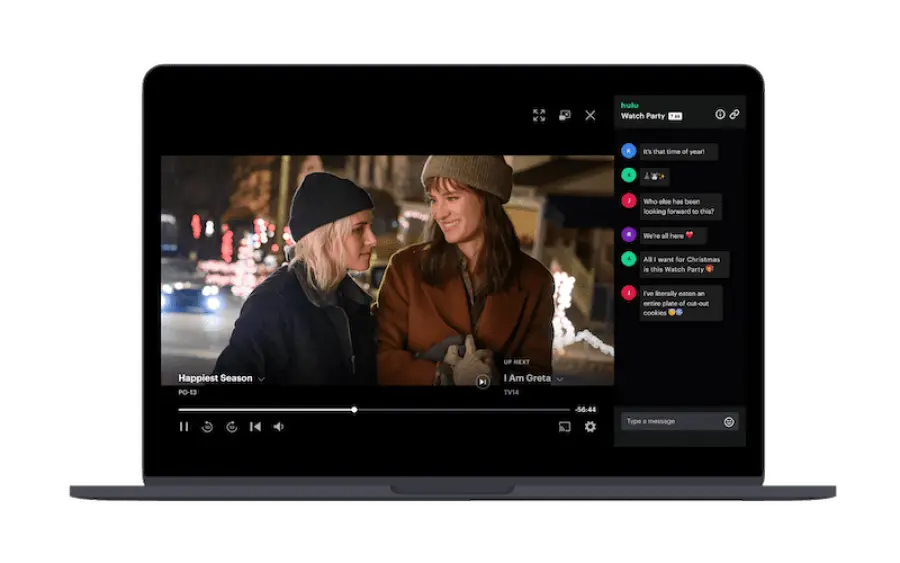Click message "All I want for Christmas"
Image resolution: width=900 pixels, height=563 pixels.
(684, 265)
